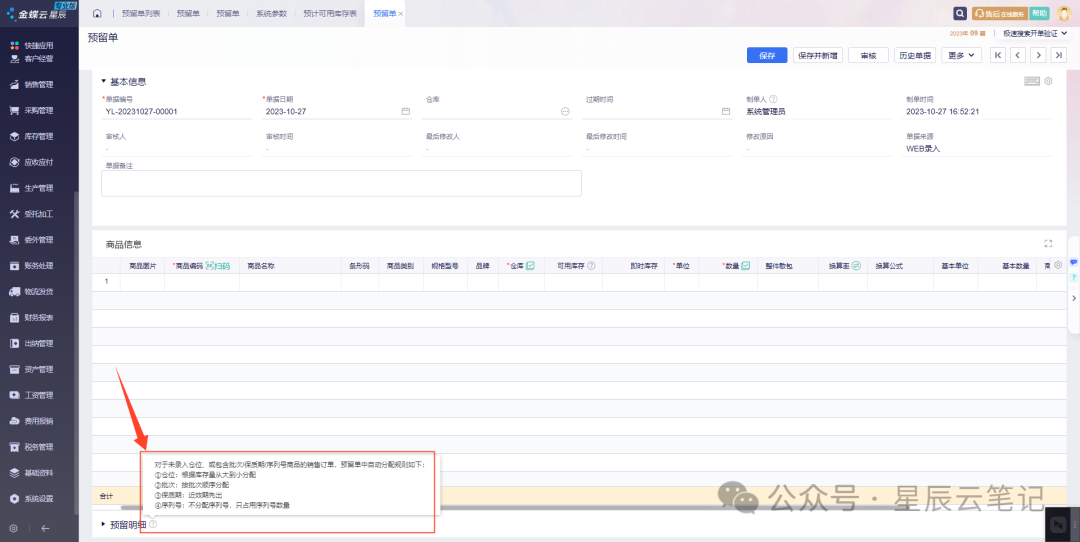Open the 更多 dropdown menu
1080x542 pixels.
point(963,55)
